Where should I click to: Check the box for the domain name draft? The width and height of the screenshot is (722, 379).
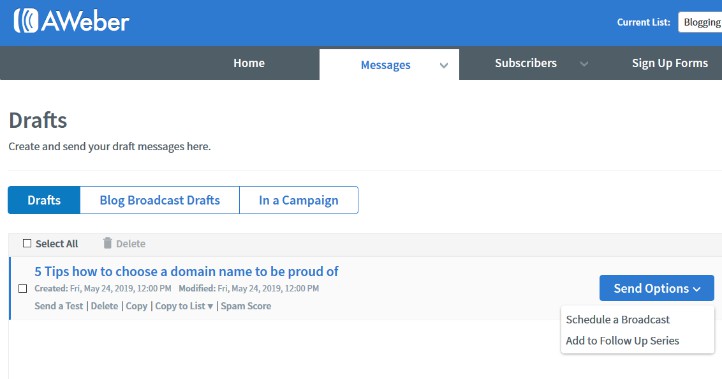pos(23,288)
